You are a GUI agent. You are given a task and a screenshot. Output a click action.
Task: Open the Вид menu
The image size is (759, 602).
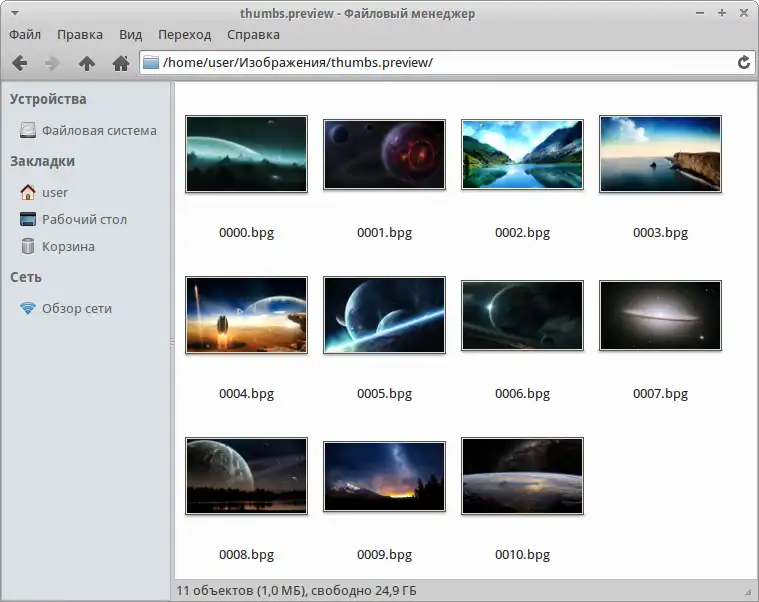pos(131,35)
